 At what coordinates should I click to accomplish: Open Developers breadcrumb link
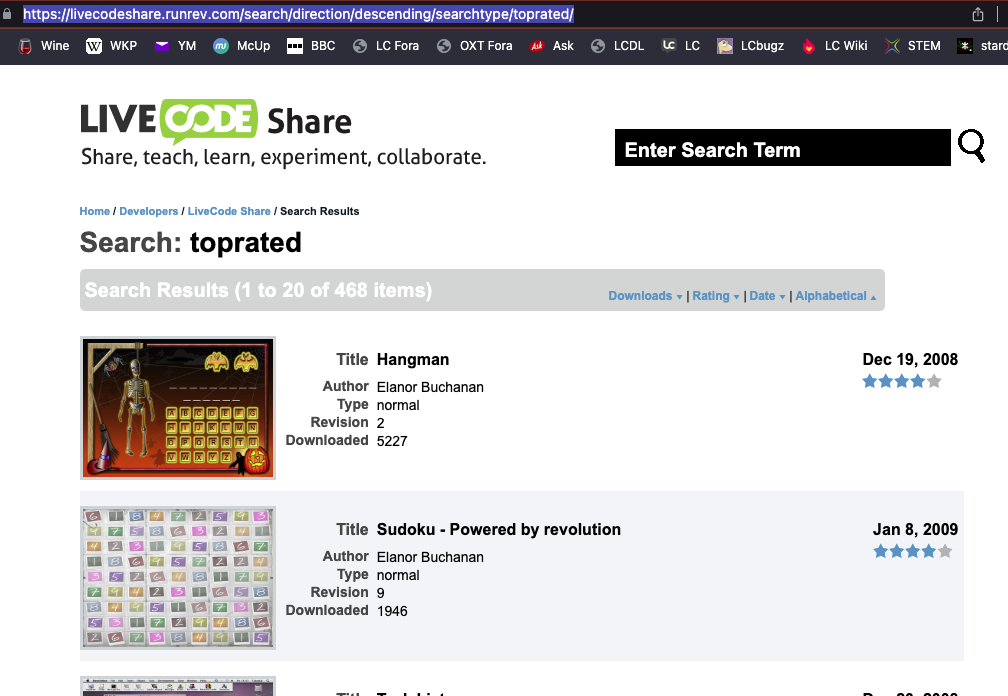point(148,211)
